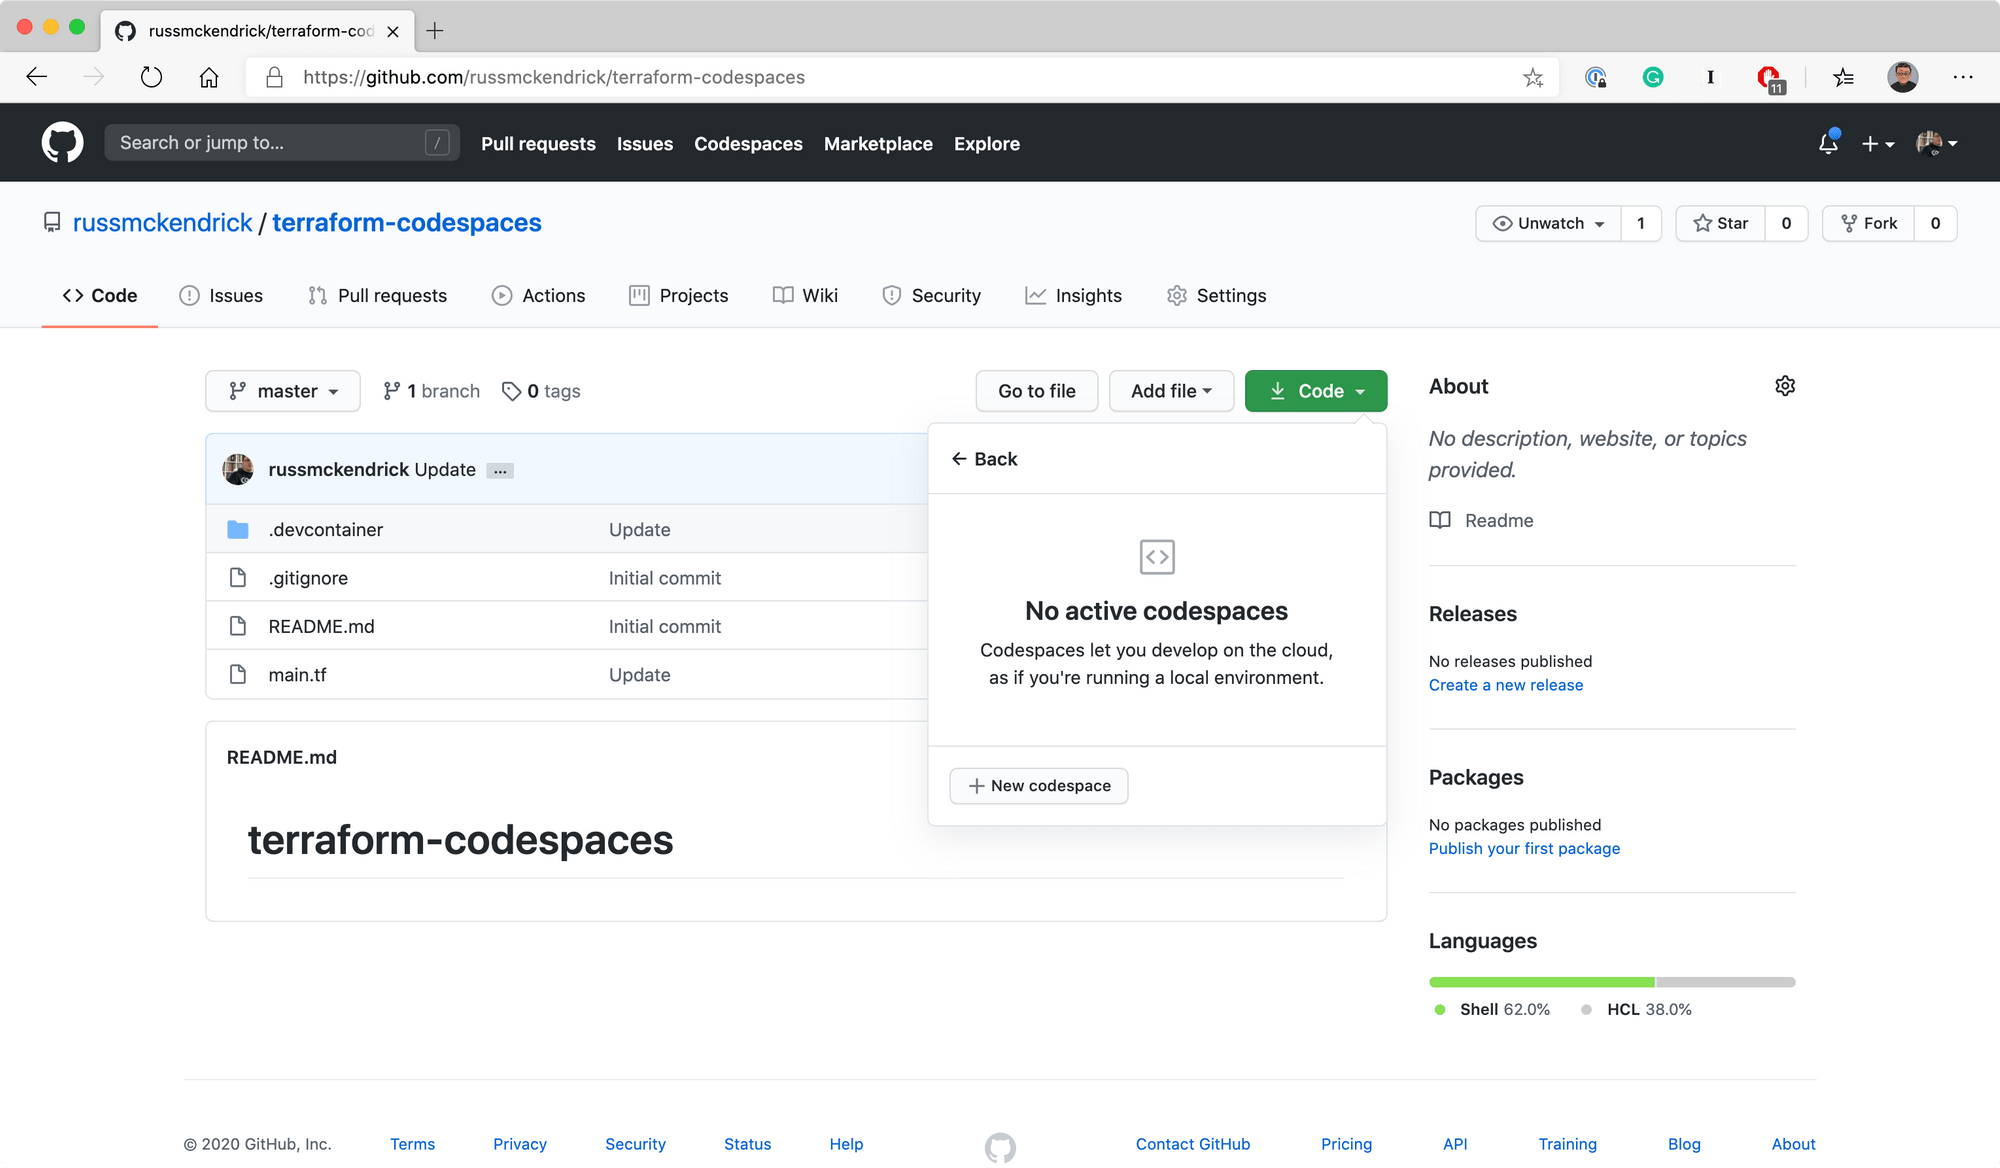Viewport: 2000px width, 1168px height.
Task: Open a new browser tab
Action: [x=435, y=30]
